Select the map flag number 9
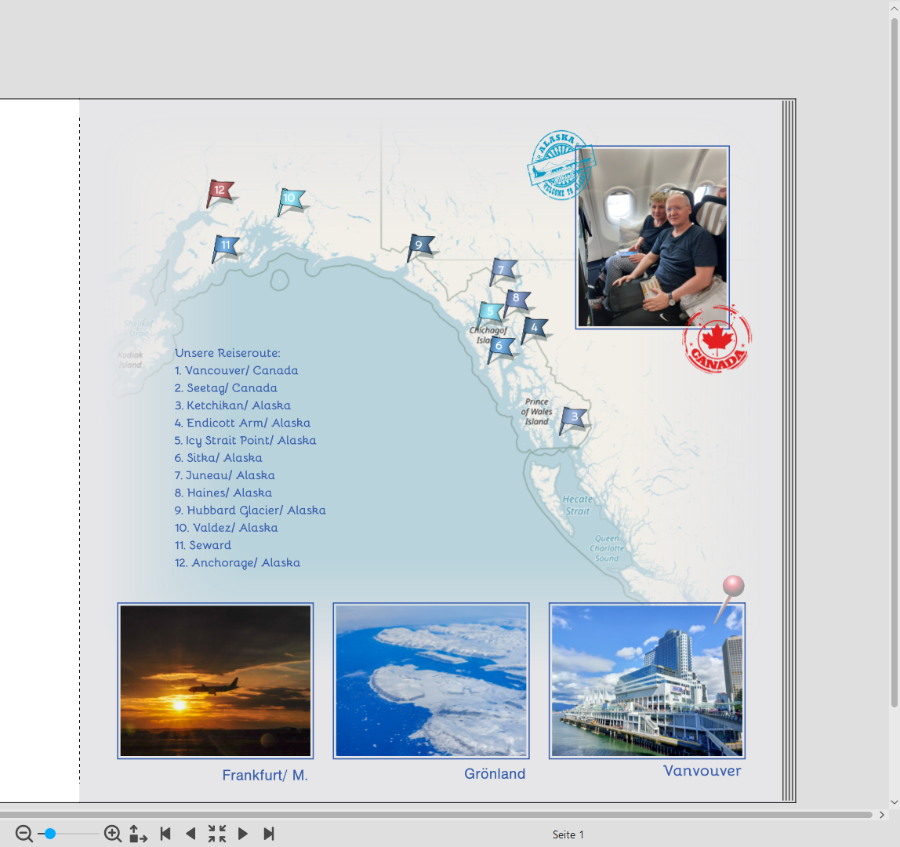Image resolution: width=900 pixels, height=847 pixels. [x=419, y=245]
